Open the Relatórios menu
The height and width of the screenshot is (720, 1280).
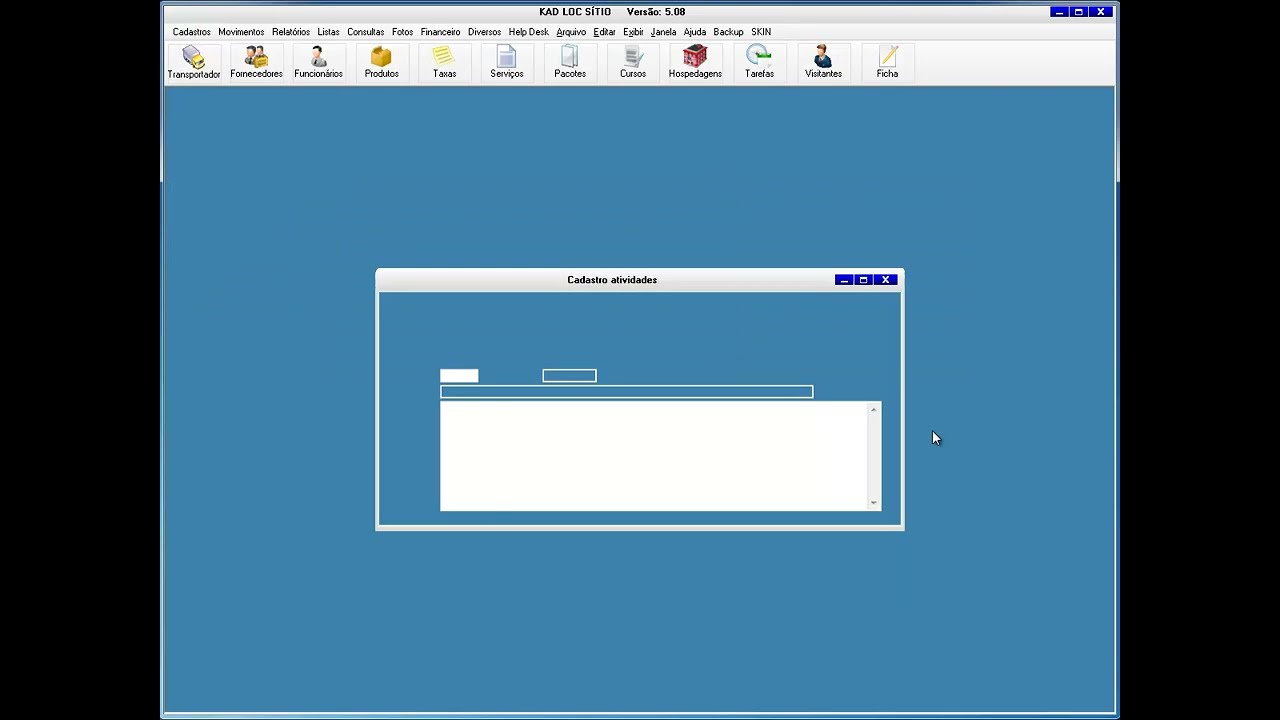[291, 32]
